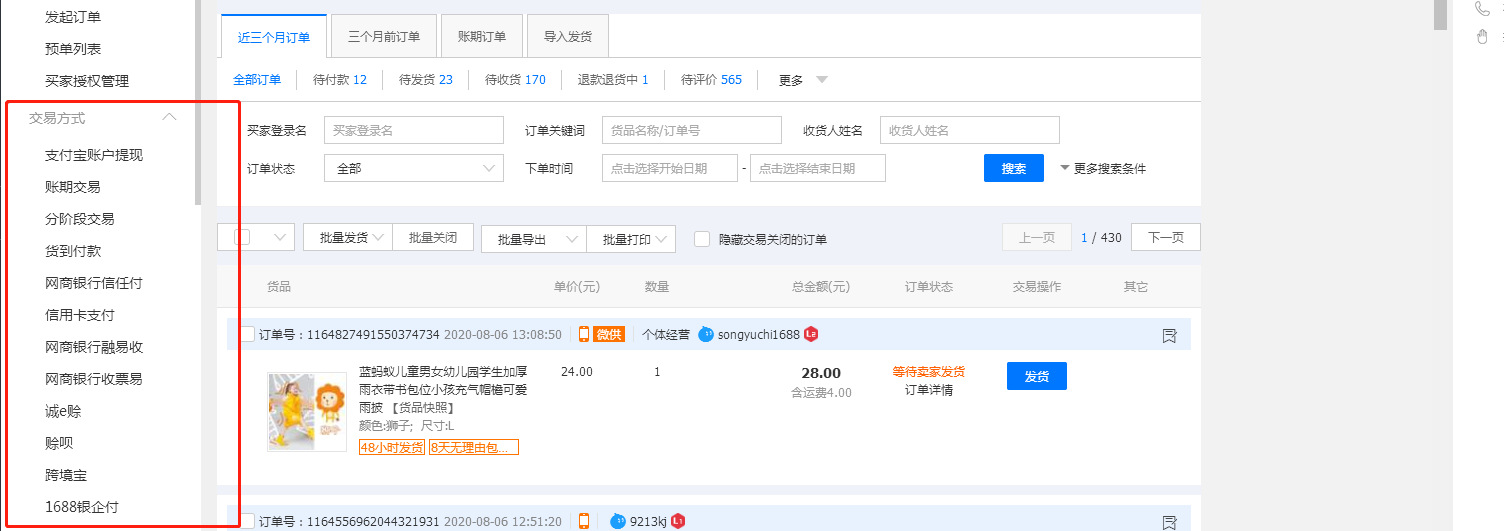Image resolution: width=1504 pixels, height=531 pixels.
Task: Collapse the 交易方式 sidebar section
Action: coord(170,118)
